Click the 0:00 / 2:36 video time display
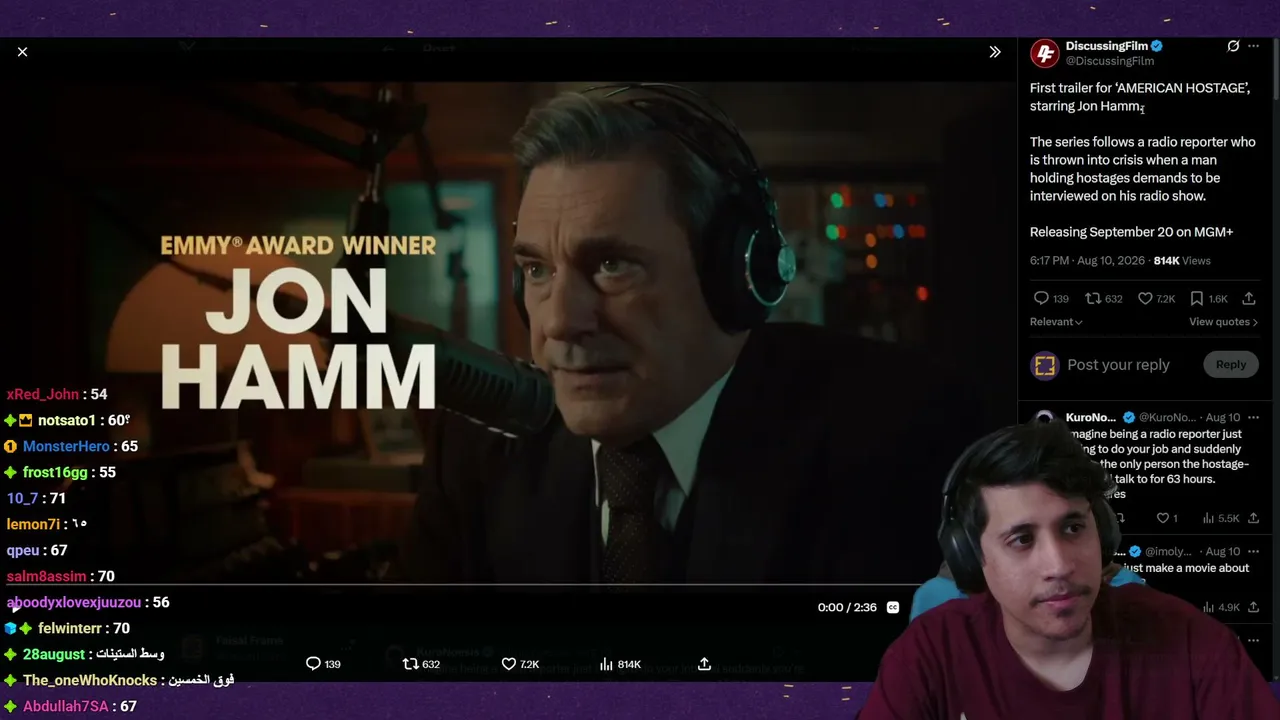The image size is (1280, 720). (847, 607)
